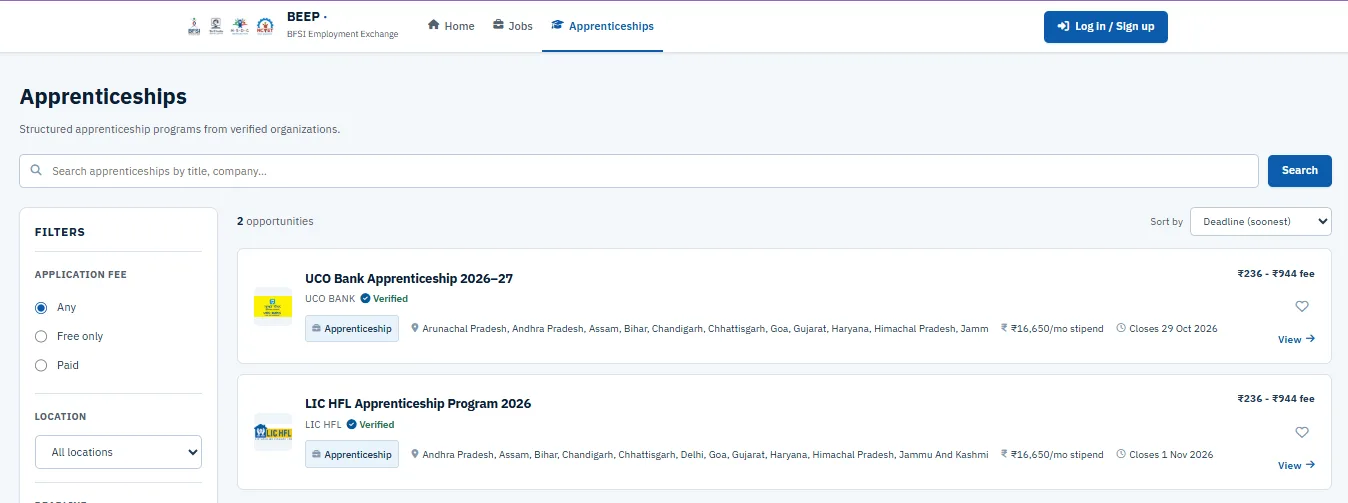Click location pin icon on UCO Bank card
Viewport: 1348px width, 503px height.
coord(415,328)
